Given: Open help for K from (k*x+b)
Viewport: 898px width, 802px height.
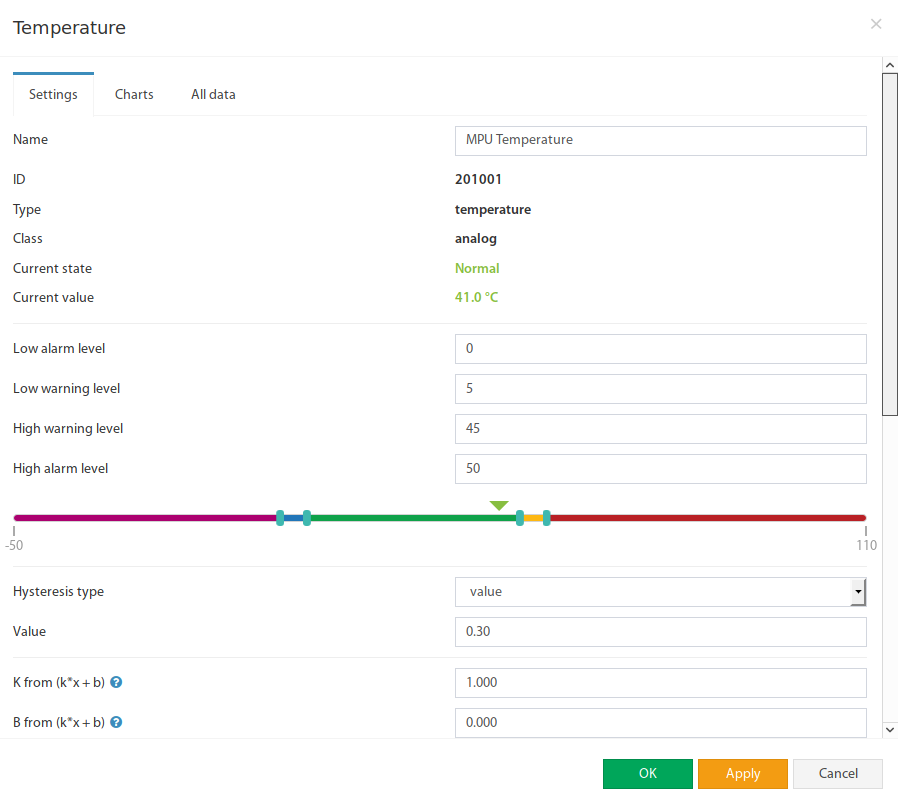Looking at the screenshot, I should tap(116, 682).
